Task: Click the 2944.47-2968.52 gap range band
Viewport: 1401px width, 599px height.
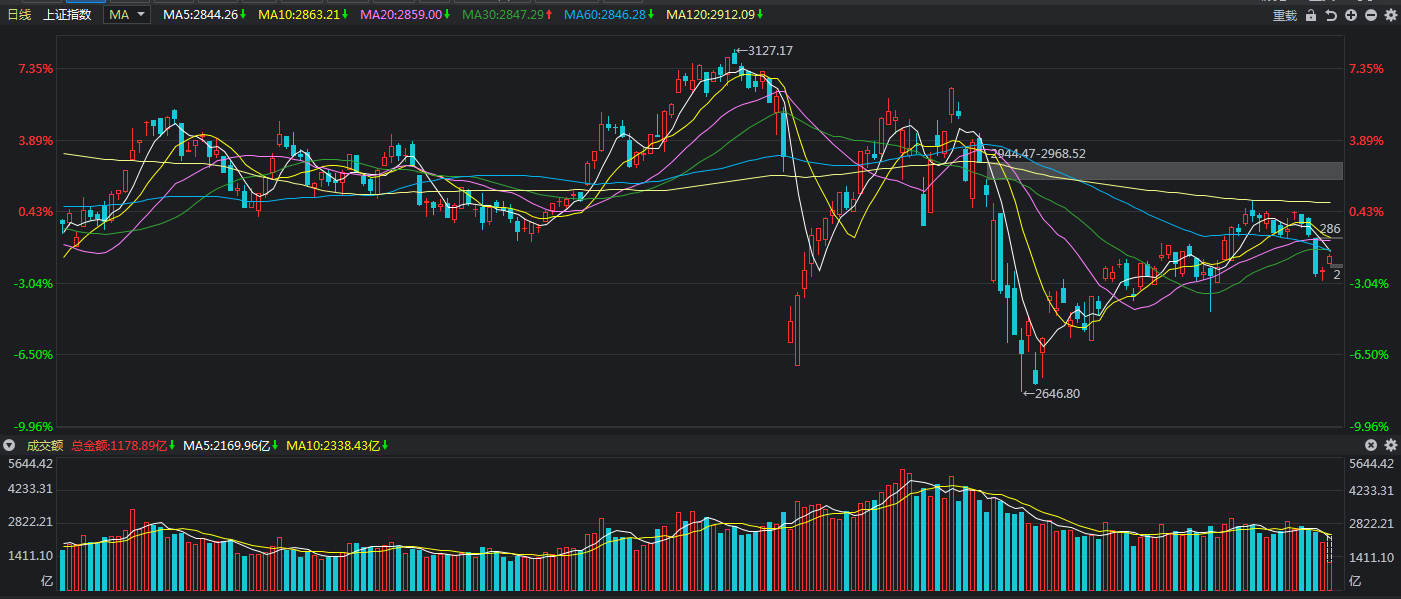Action: tap(1164, 171)
